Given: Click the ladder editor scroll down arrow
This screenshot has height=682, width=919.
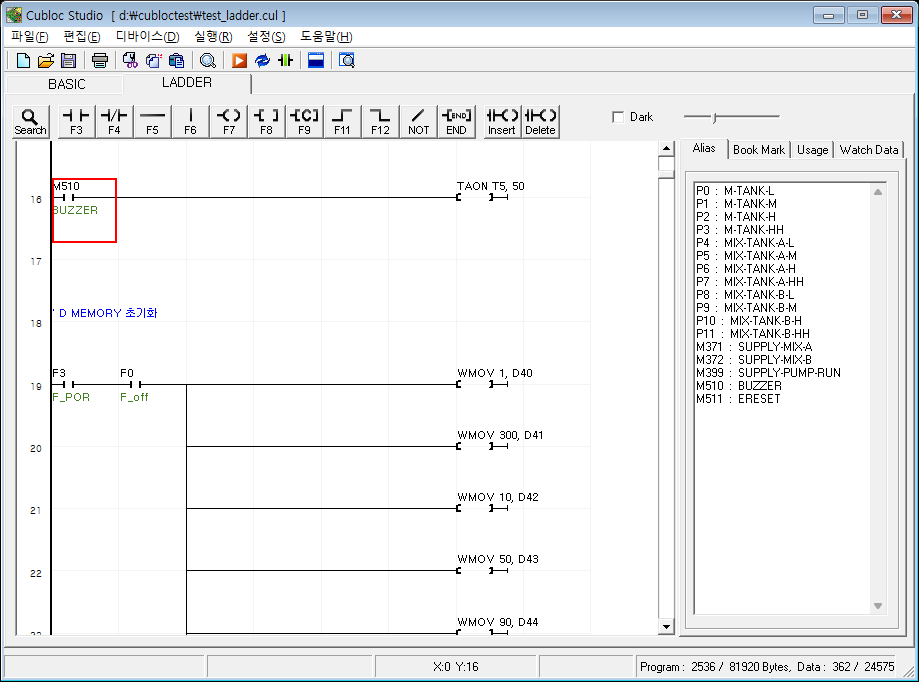Looking at the screenshot, I should pyautogui.click(x=666, y=626).
